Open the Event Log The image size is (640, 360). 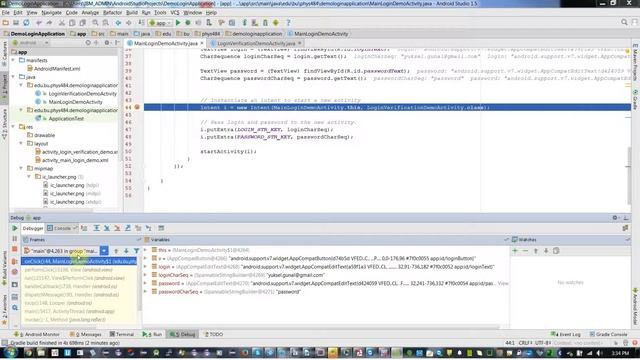click(565, 334)
